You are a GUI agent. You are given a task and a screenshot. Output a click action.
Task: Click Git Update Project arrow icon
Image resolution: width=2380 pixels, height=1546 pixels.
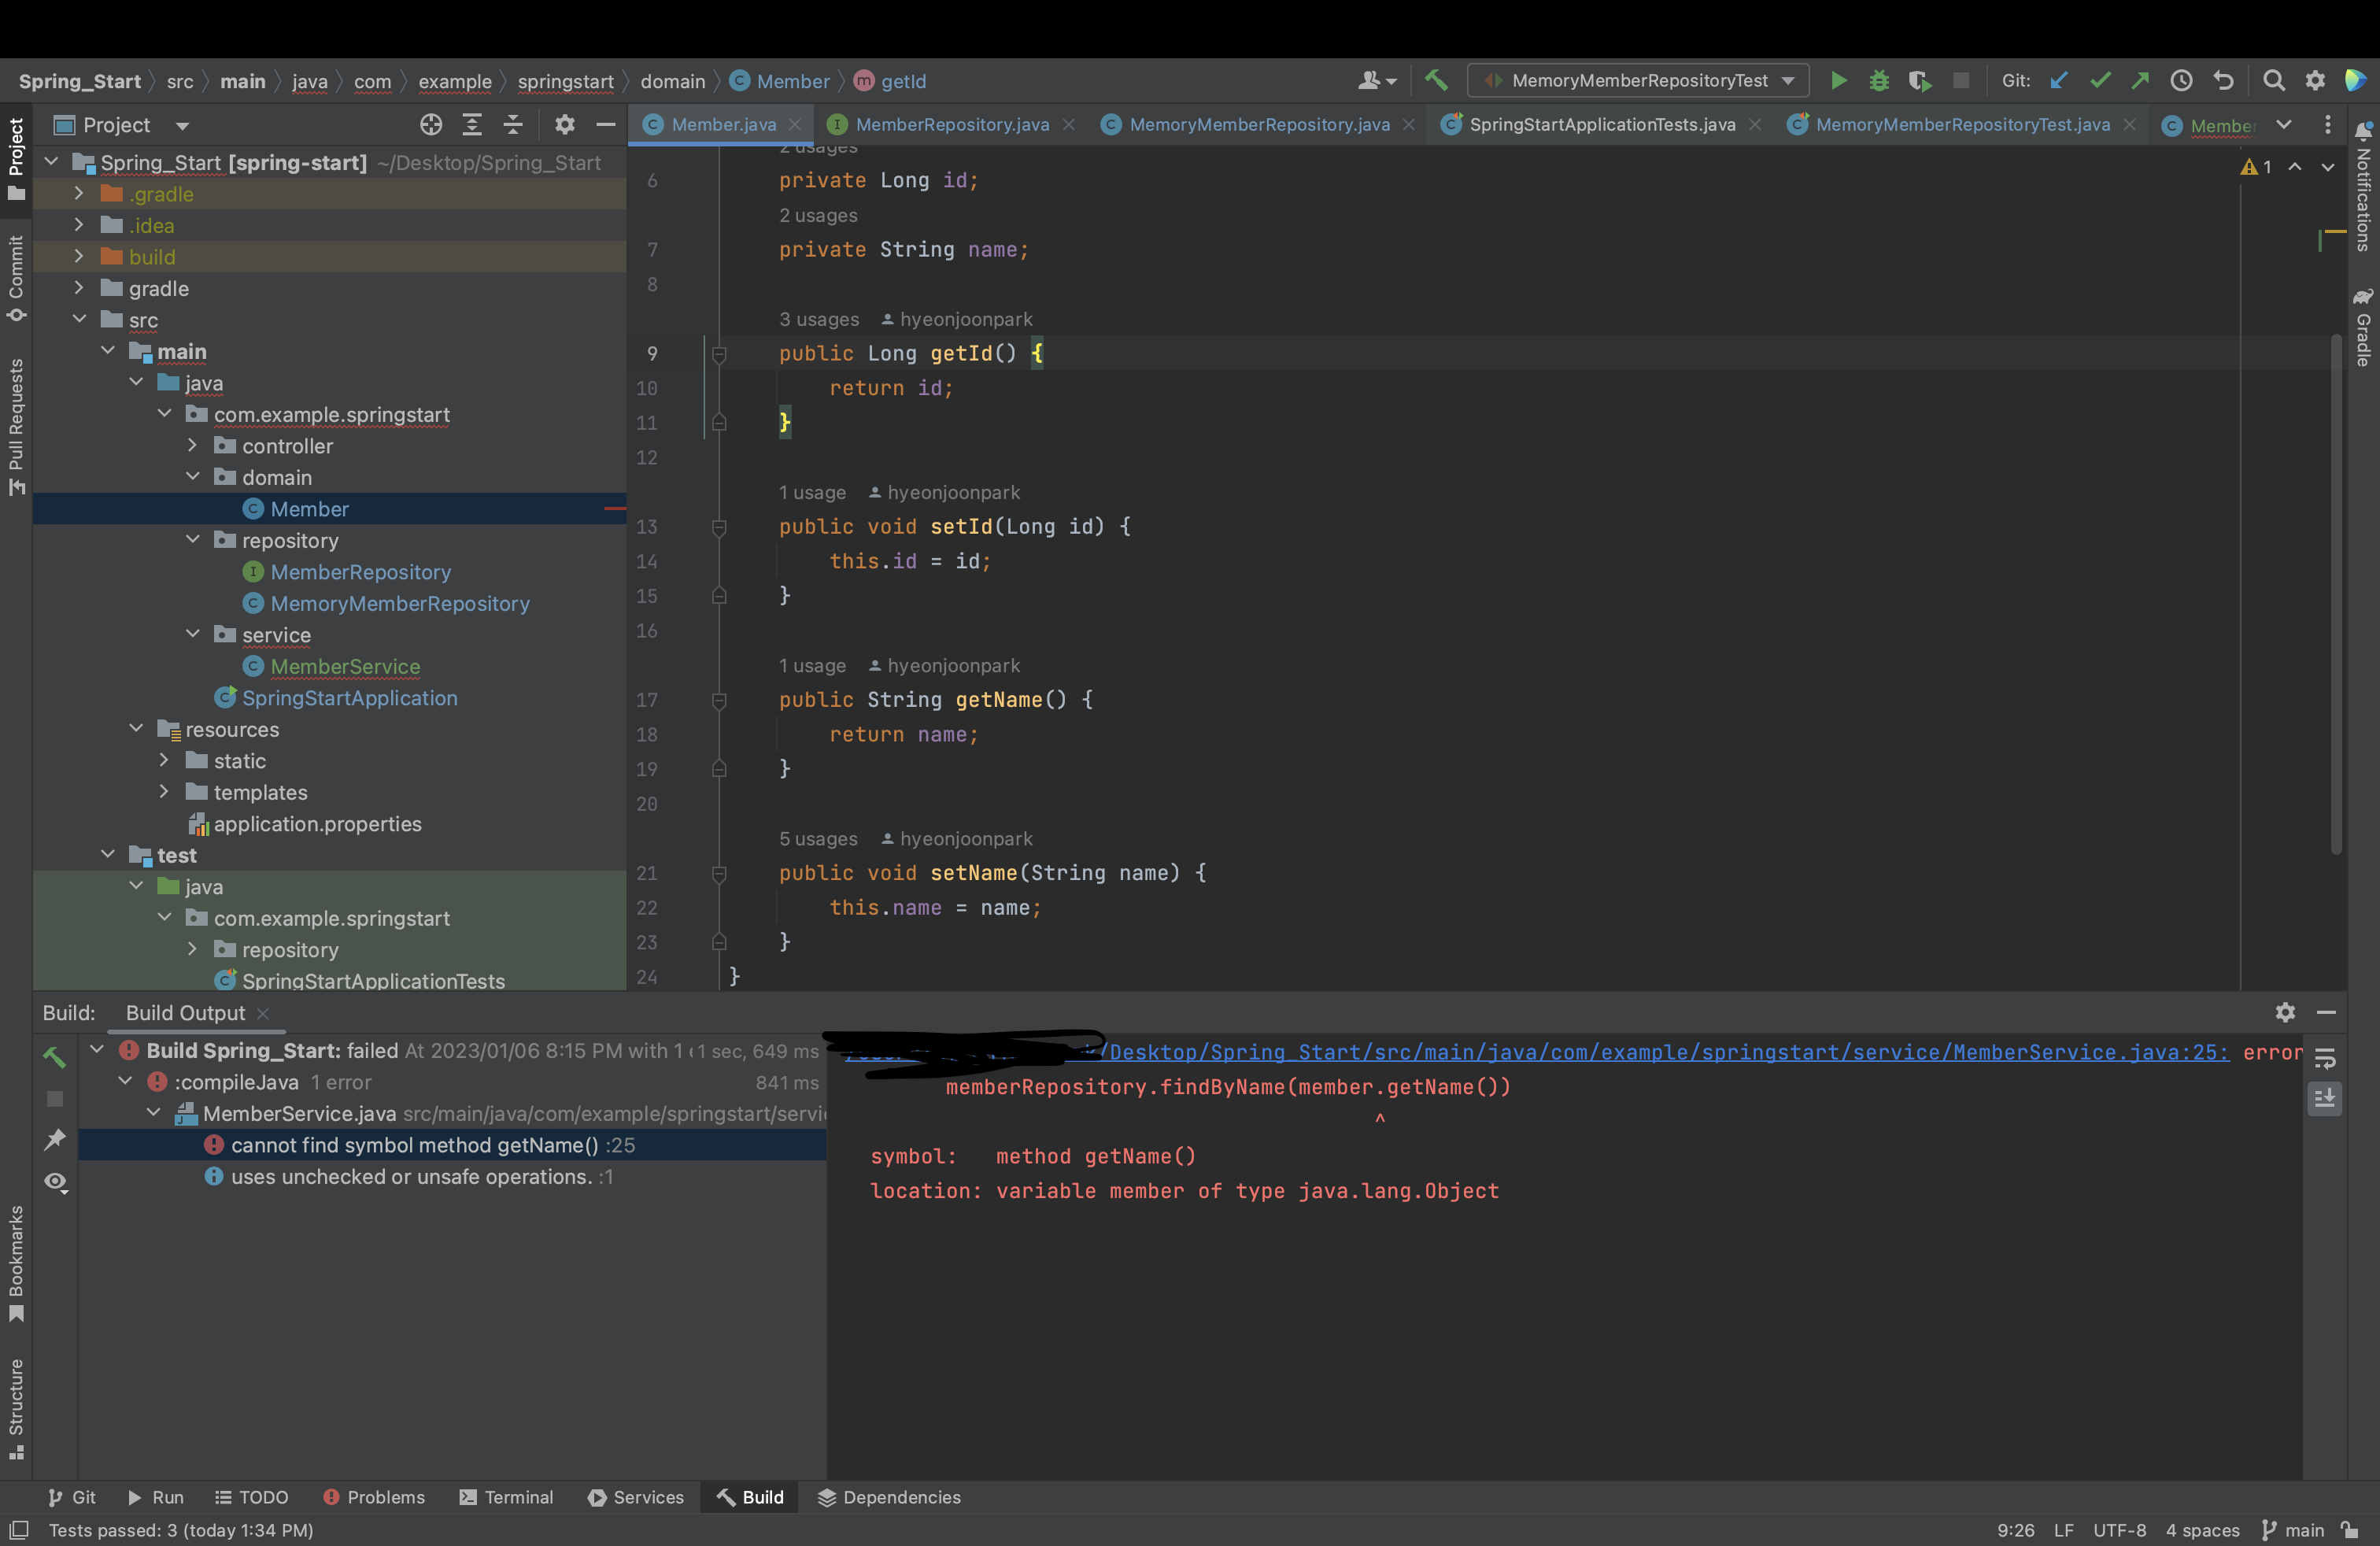(2059, 81)
